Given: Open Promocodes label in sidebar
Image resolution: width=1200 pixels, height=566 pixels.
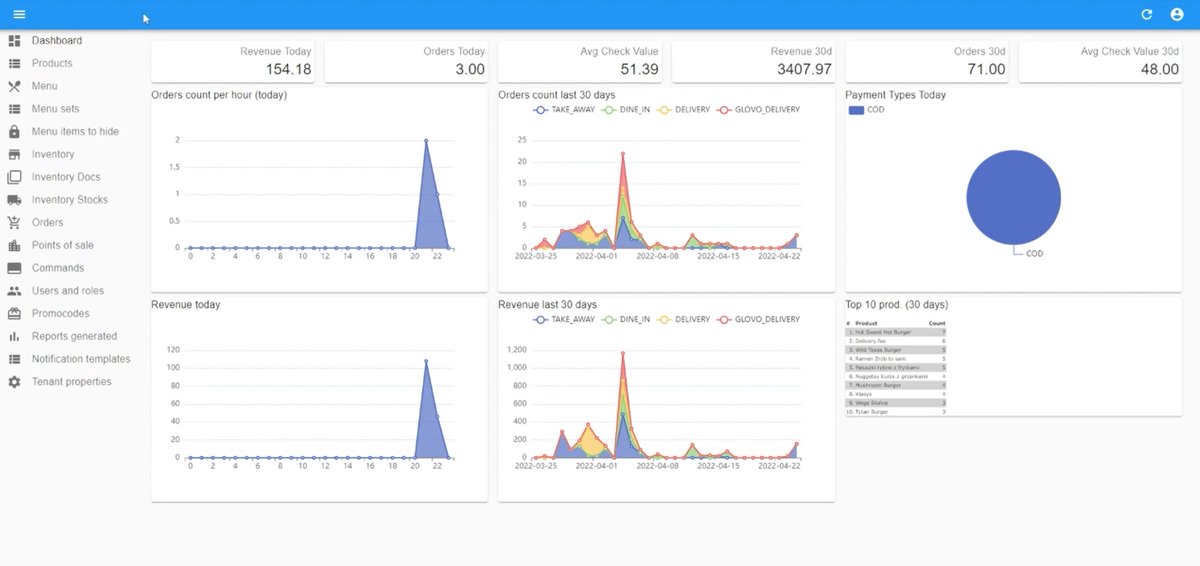Looking at the screenshot, I should coord(61,314).
